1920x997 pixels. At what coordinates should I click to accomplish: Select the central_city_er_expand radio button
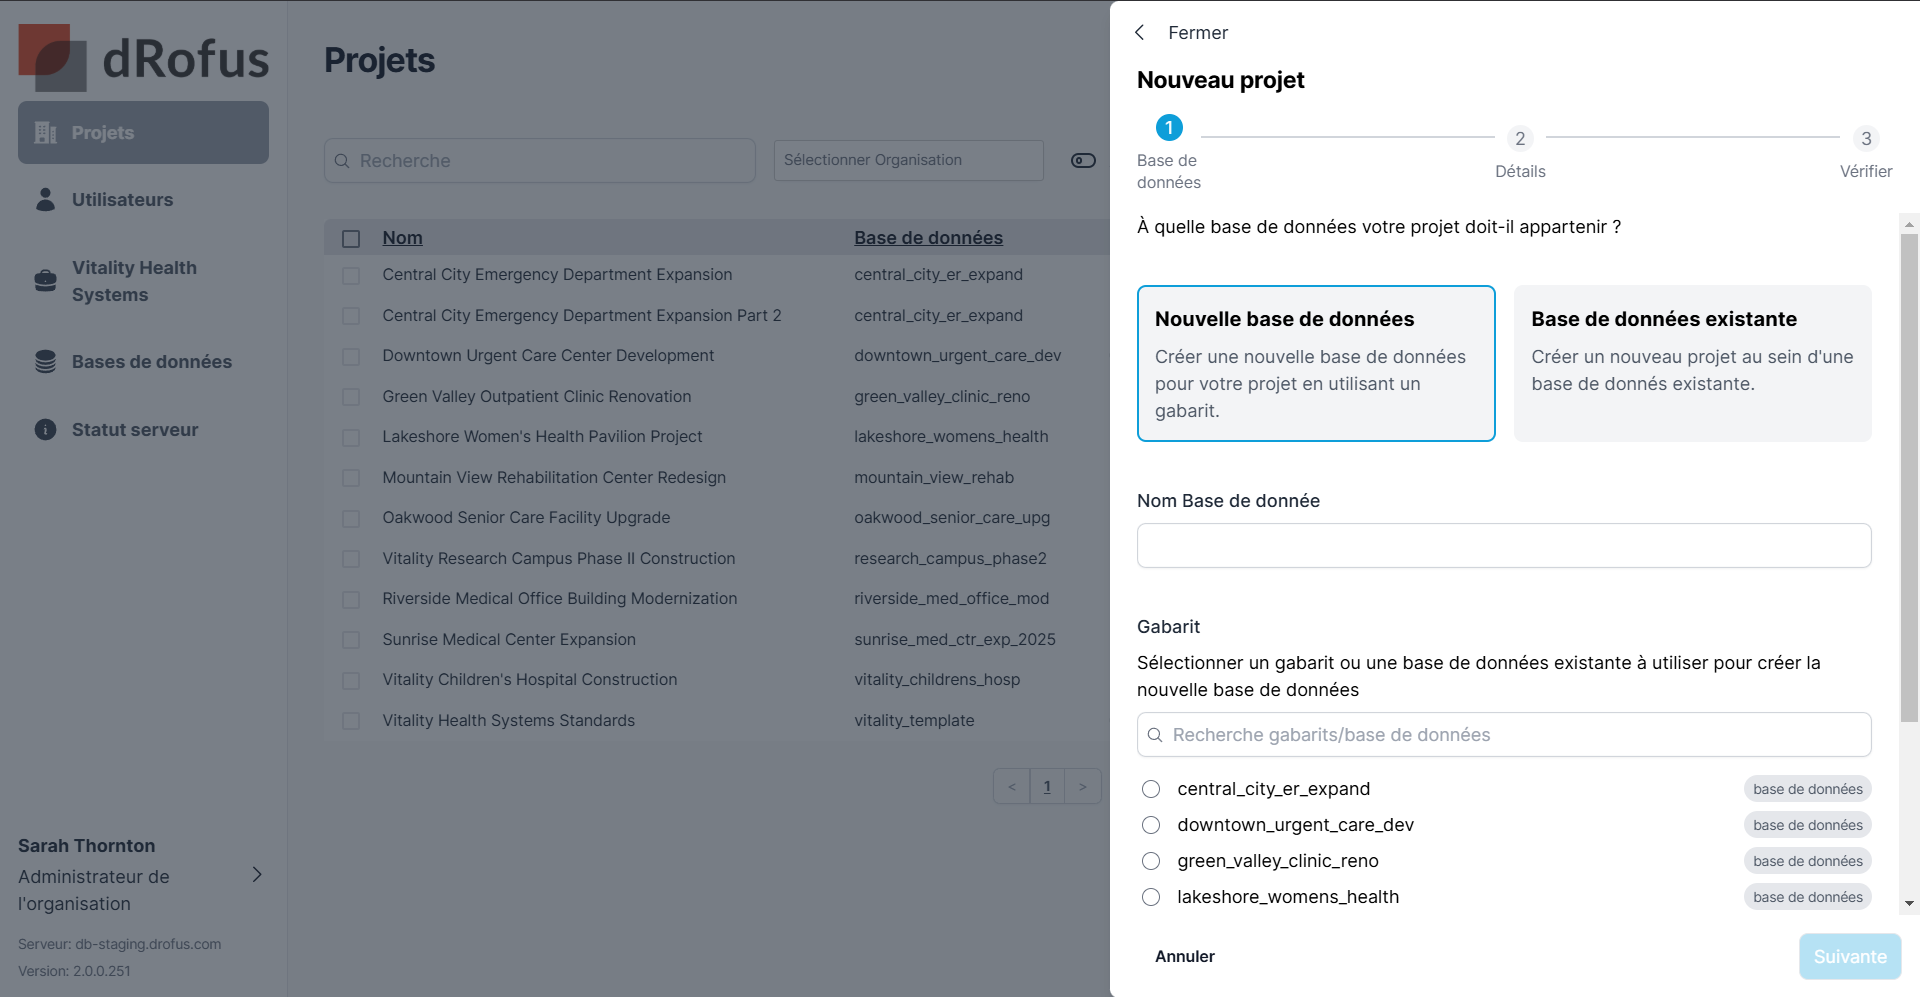point(1151,789)
